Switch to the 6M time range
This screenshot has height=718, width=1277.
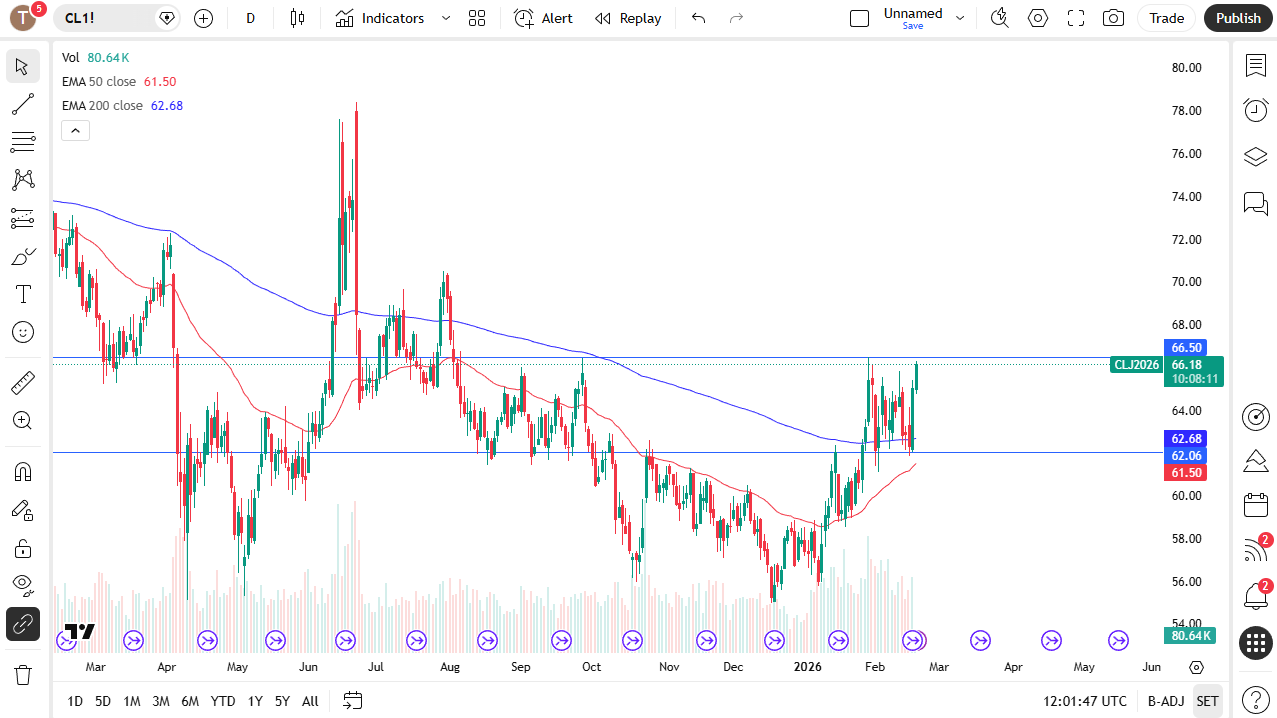(x=190, y=701)
